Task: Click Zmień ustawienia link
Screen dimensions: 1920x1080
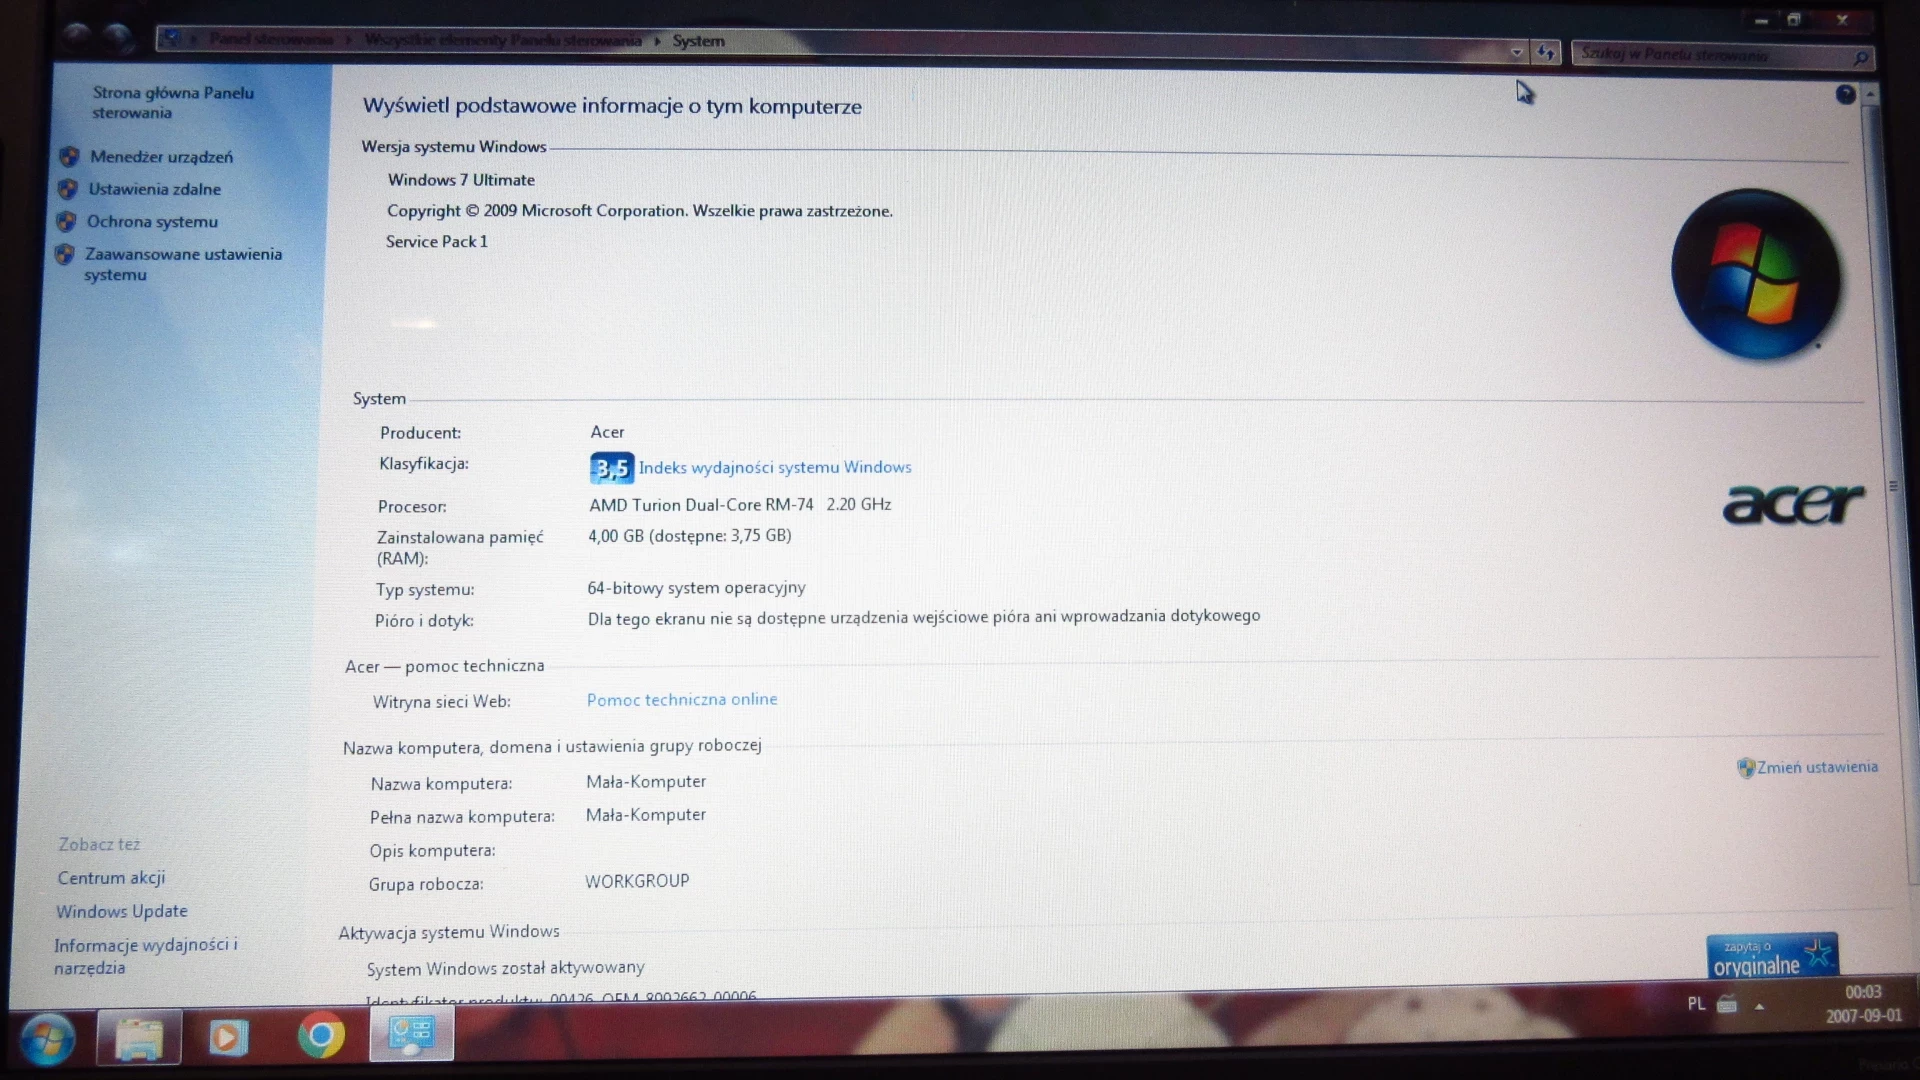Action: 1817,767
